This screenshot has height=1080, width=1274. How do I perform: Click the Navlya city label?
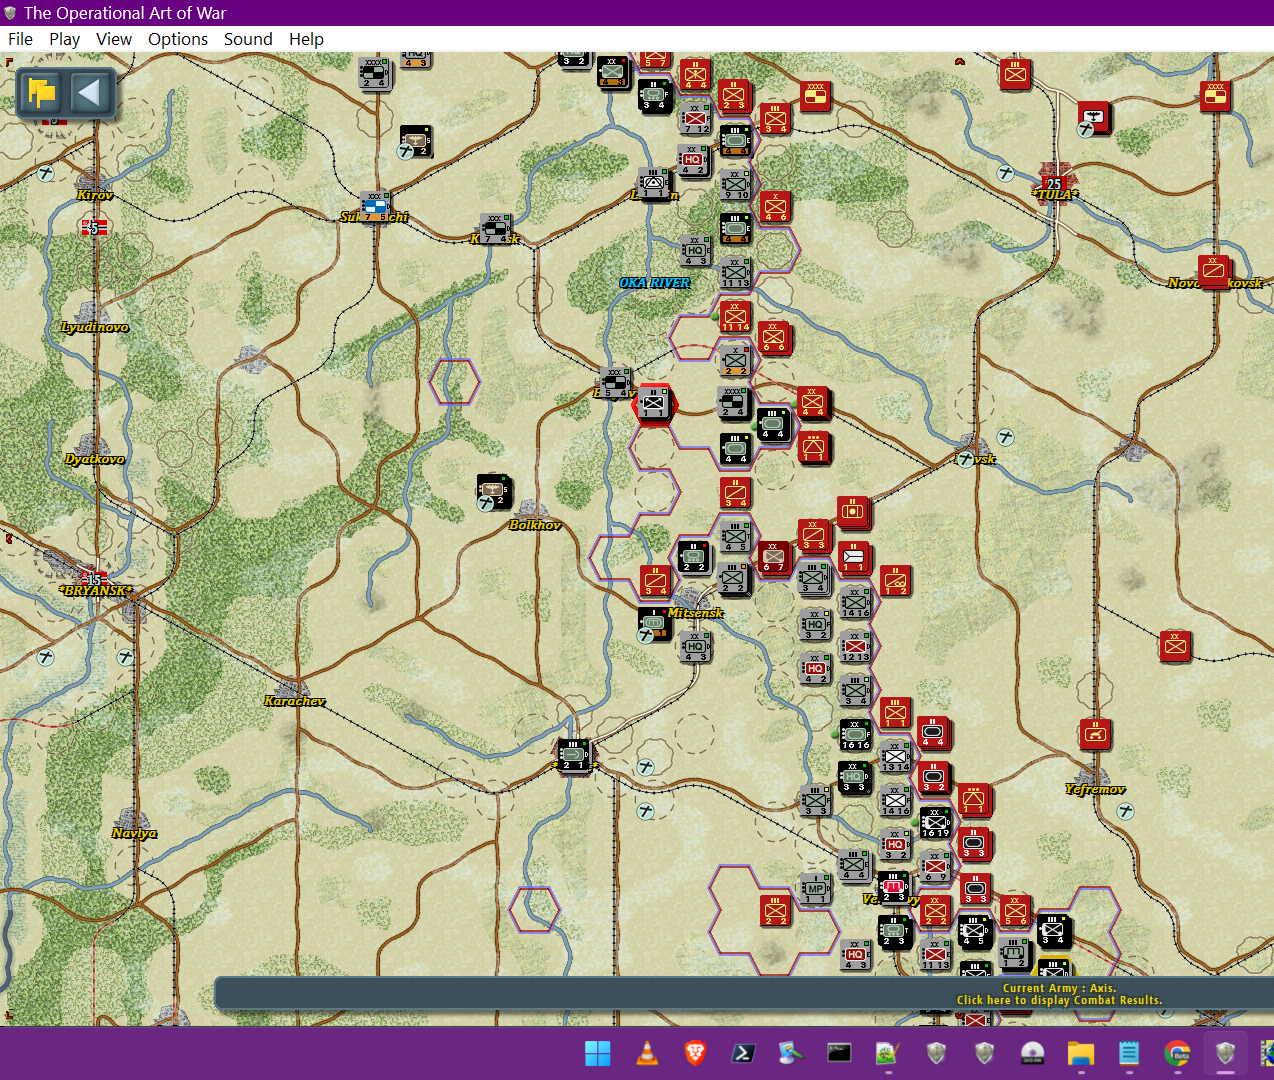(x=134, y=833)
